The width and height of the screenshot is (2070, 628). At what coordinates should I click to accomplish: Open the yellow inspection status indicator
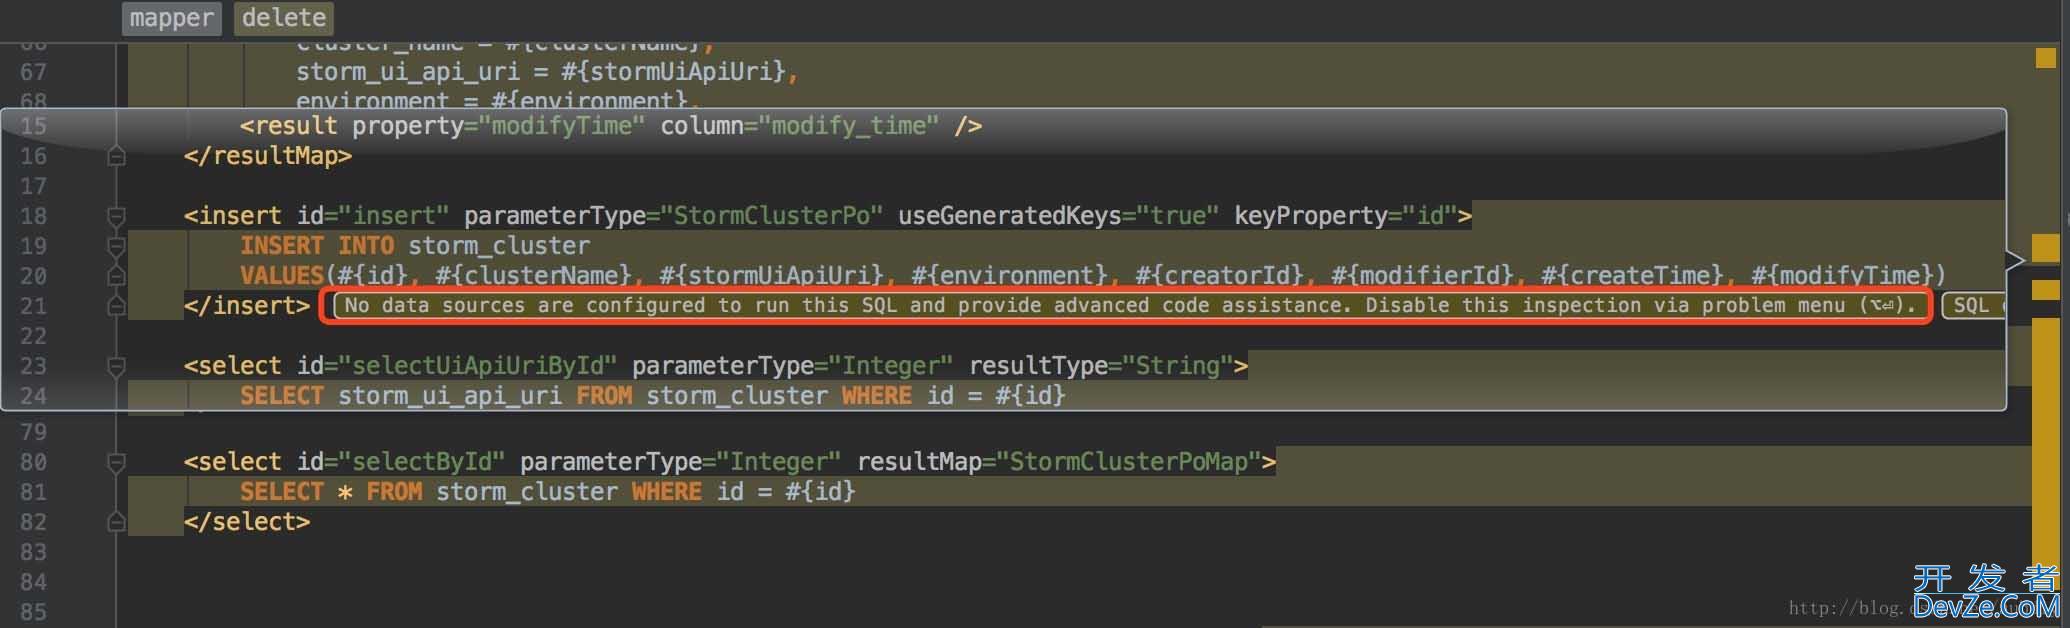tap(2045, 58)
